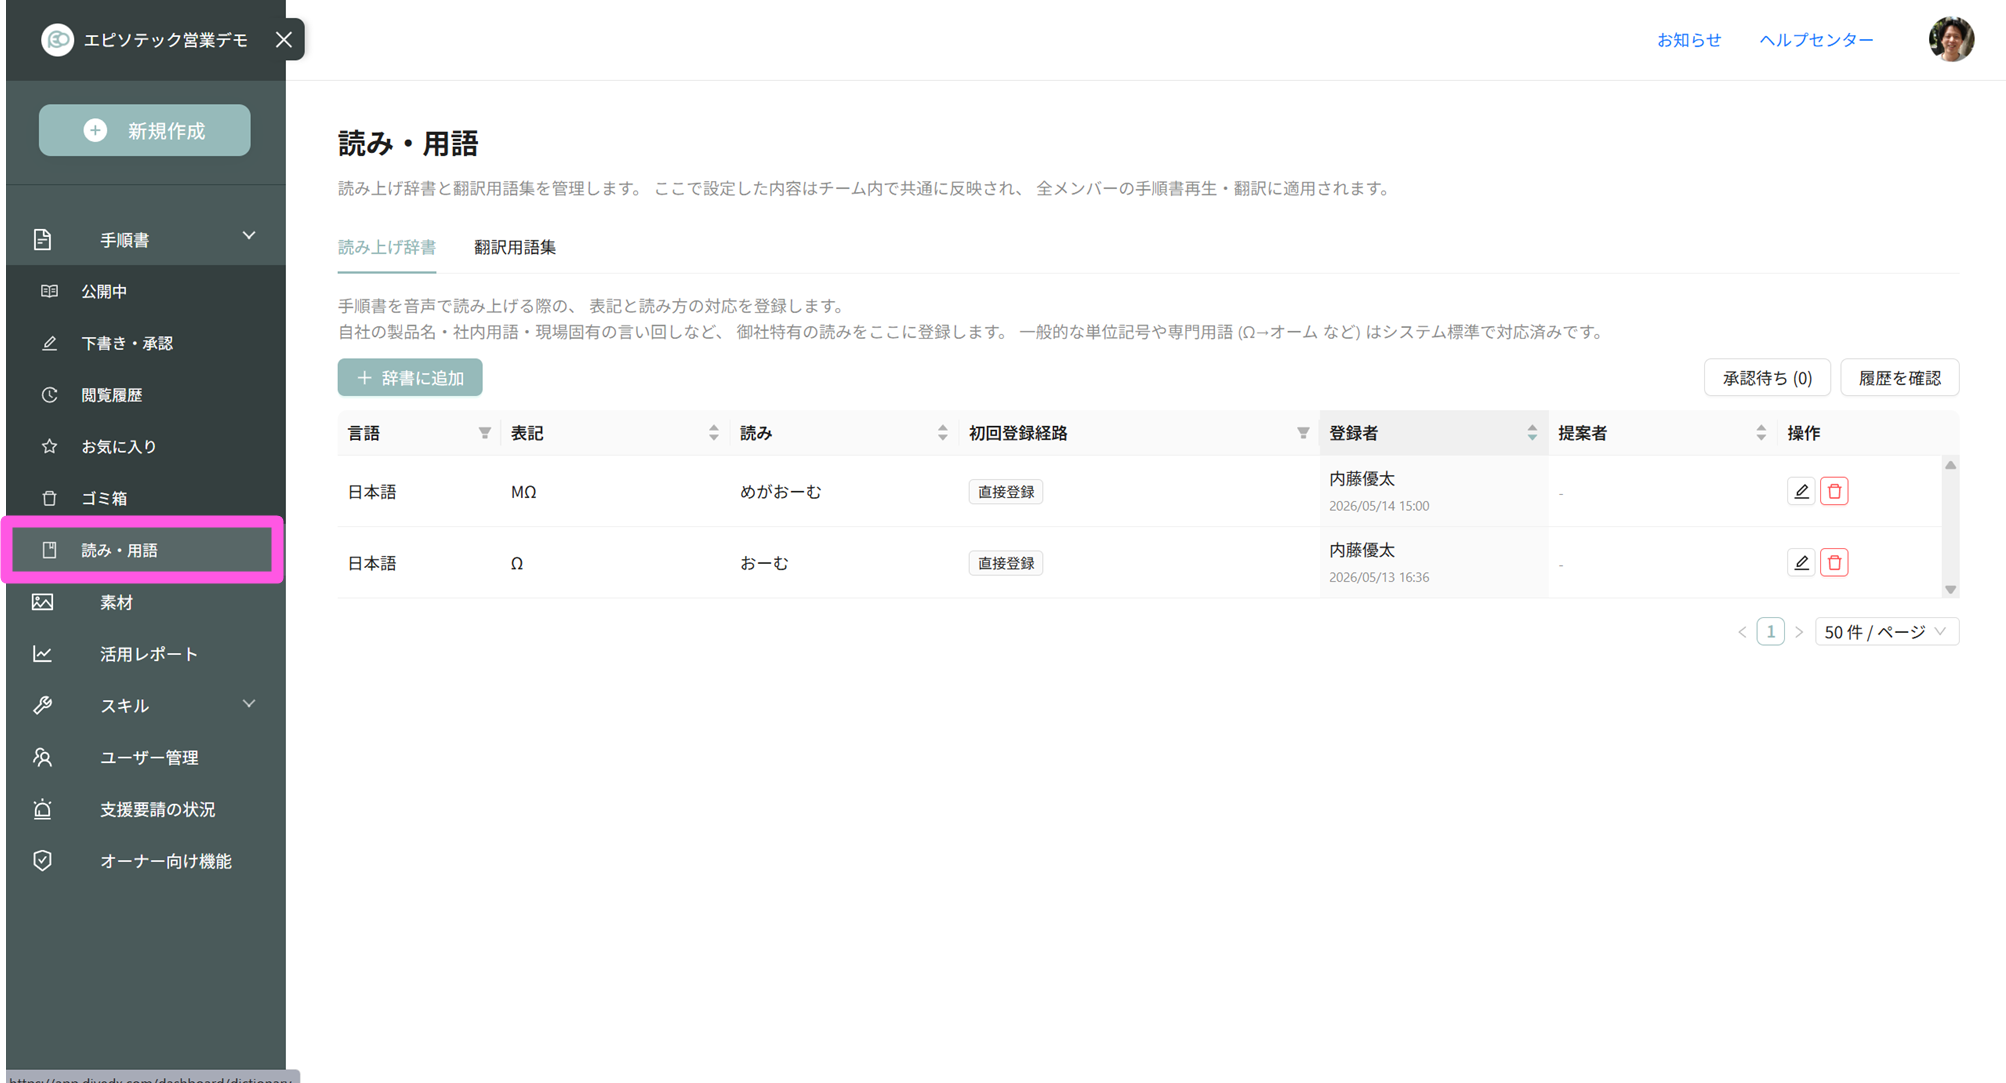
Task: Click the 操作 column header
Action: tap(1803, 433)
